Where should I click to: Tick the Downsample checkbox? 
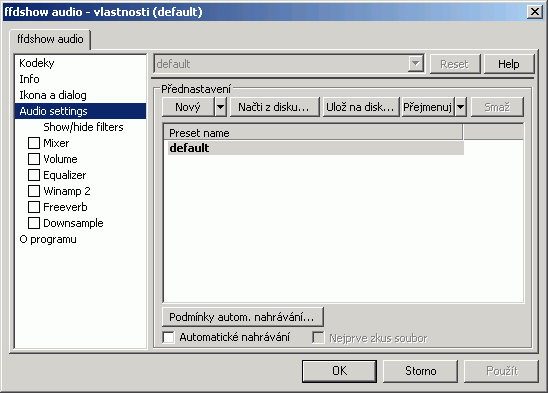tap(34, 223)
